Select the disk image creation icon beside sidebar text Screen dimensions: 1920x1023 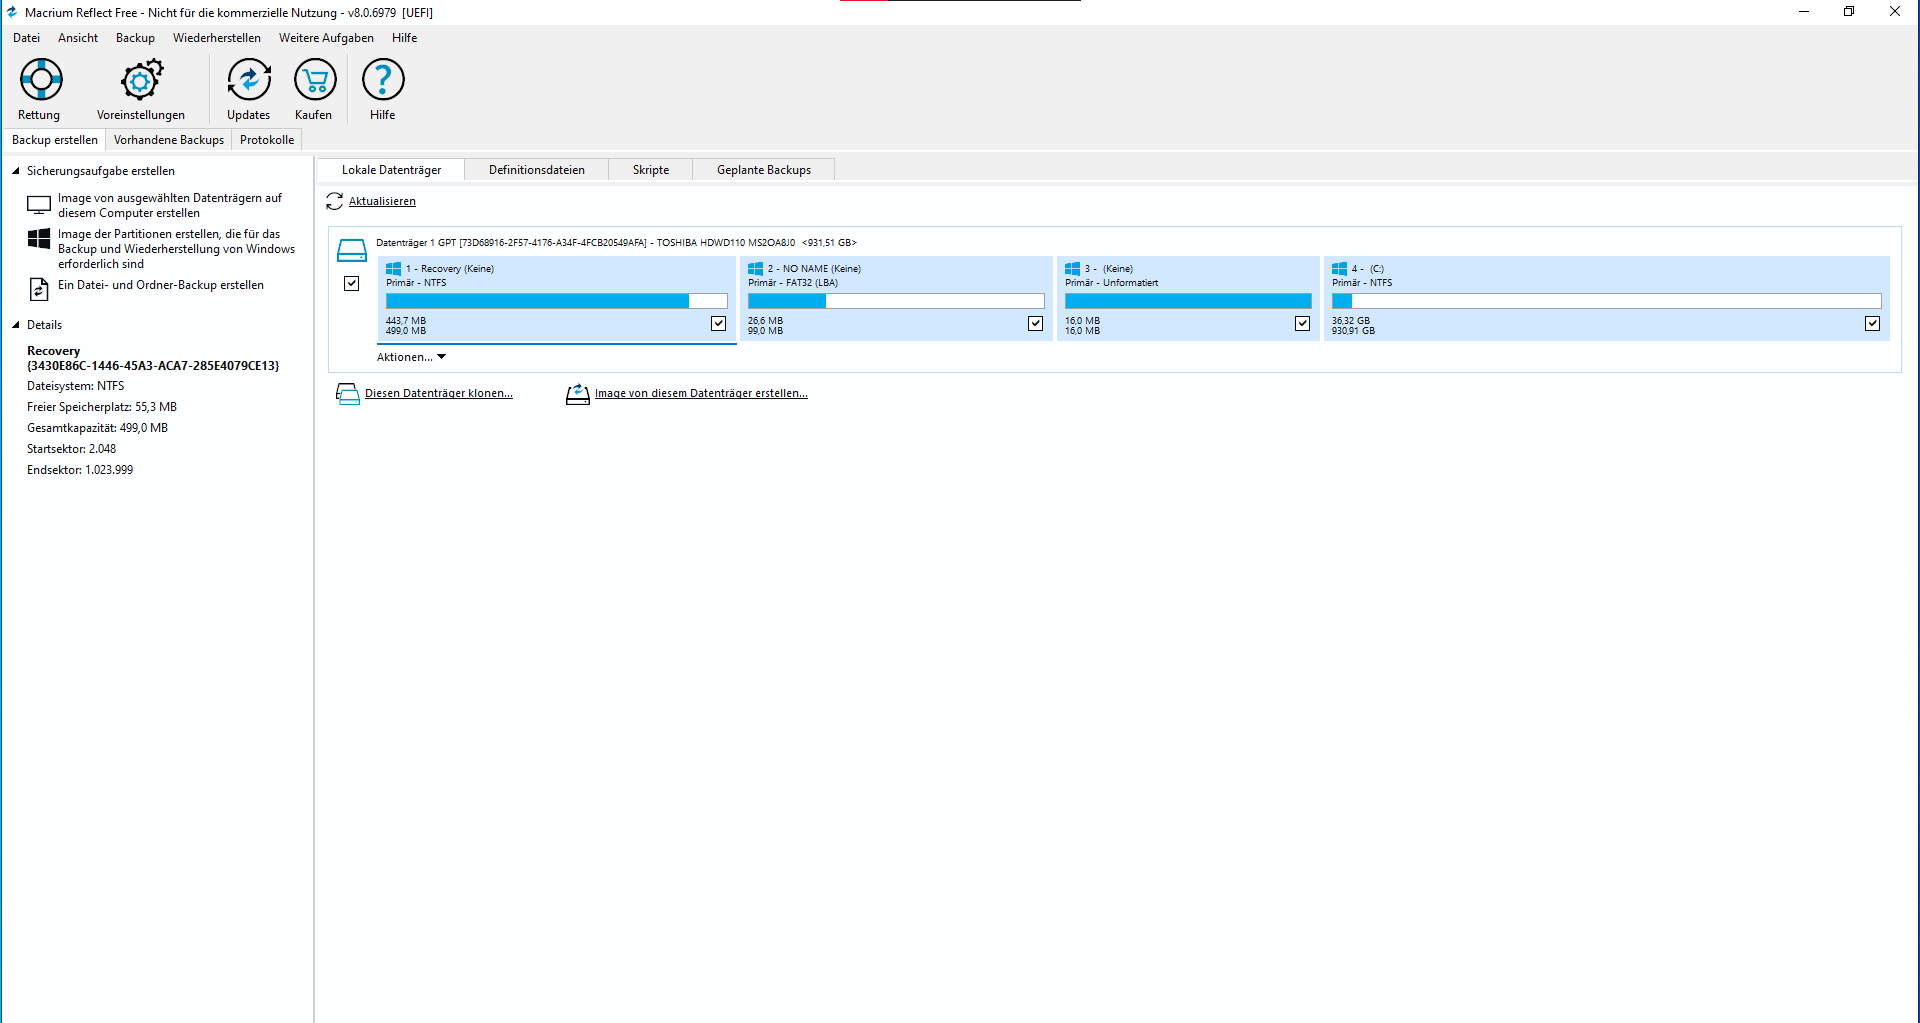[39, 204]
